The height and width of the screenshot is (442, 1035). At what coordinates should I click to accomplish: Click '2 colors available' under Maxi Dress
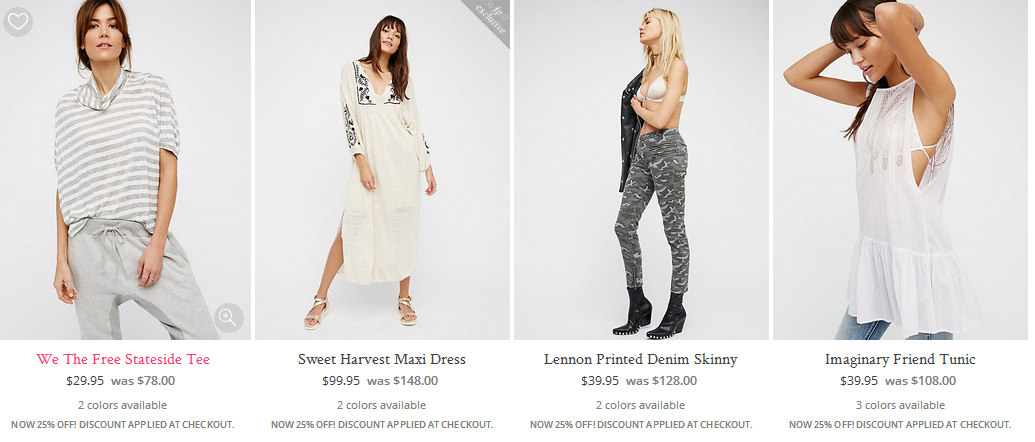click(x=382, y=405)
